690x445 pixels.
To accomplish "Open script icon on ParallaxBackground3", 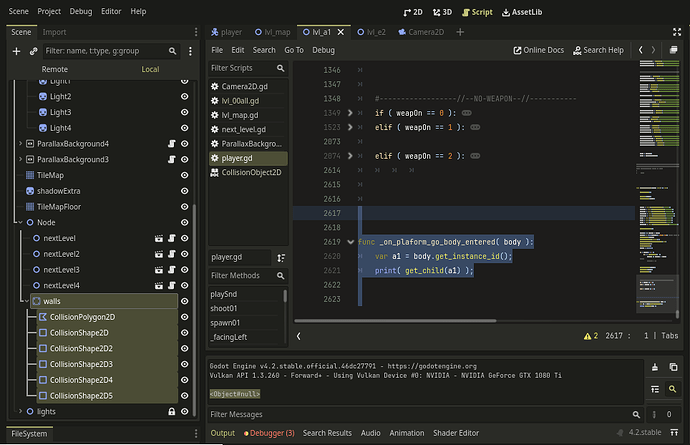I will (172, 159).
